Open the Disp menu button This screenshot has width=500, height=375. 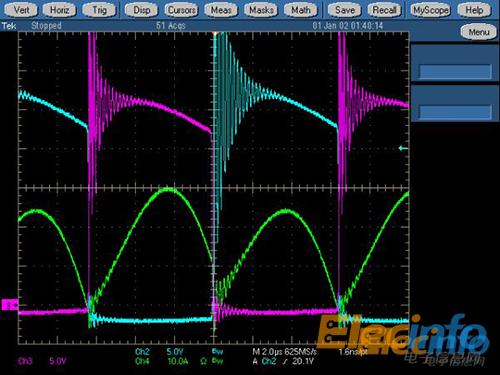click(x=142, y=10)
